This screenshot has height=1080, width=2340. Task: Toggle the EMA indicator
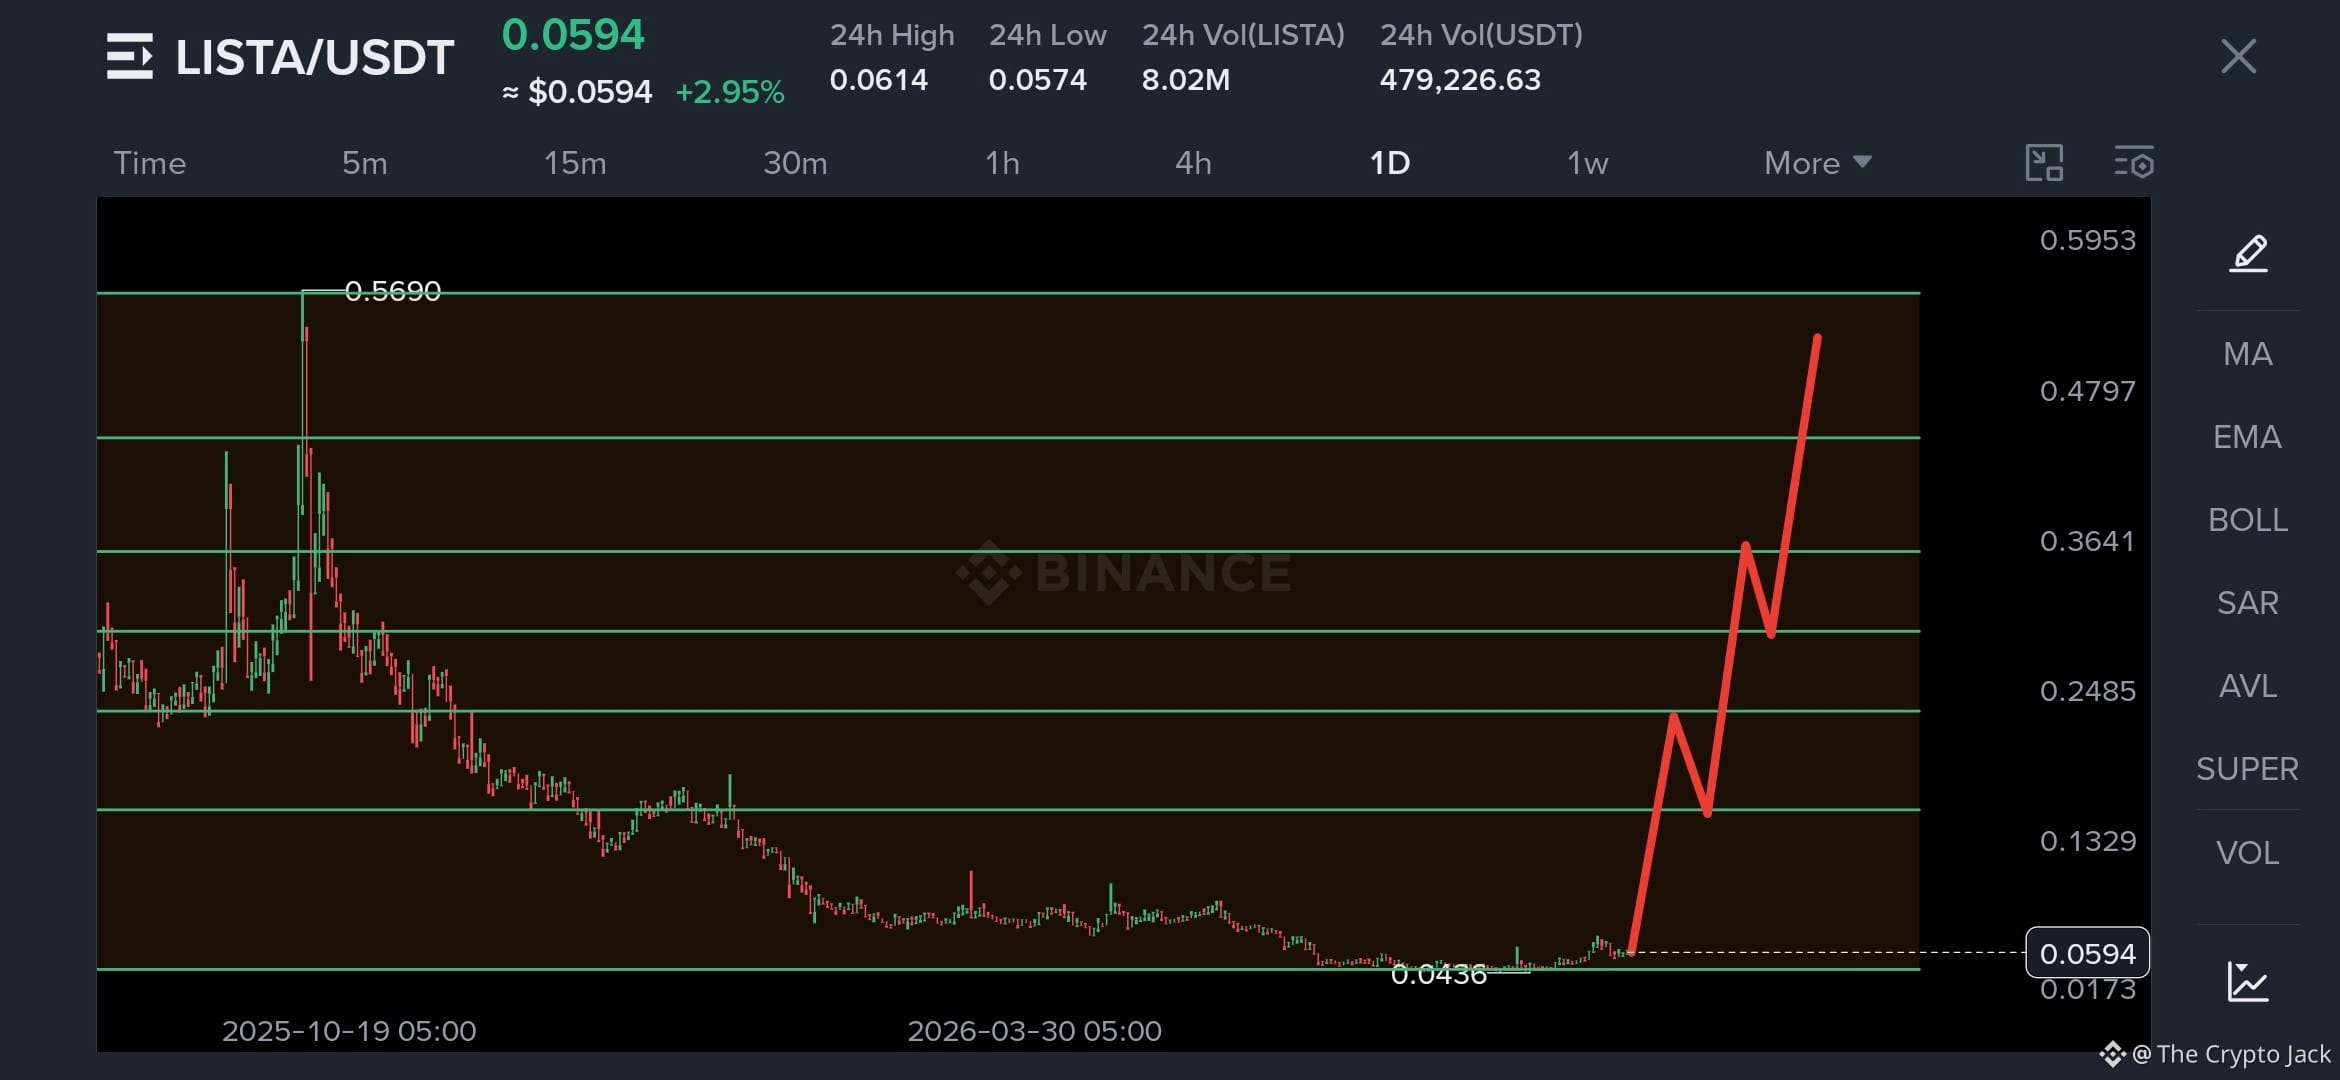click(x=2248, y=437)
